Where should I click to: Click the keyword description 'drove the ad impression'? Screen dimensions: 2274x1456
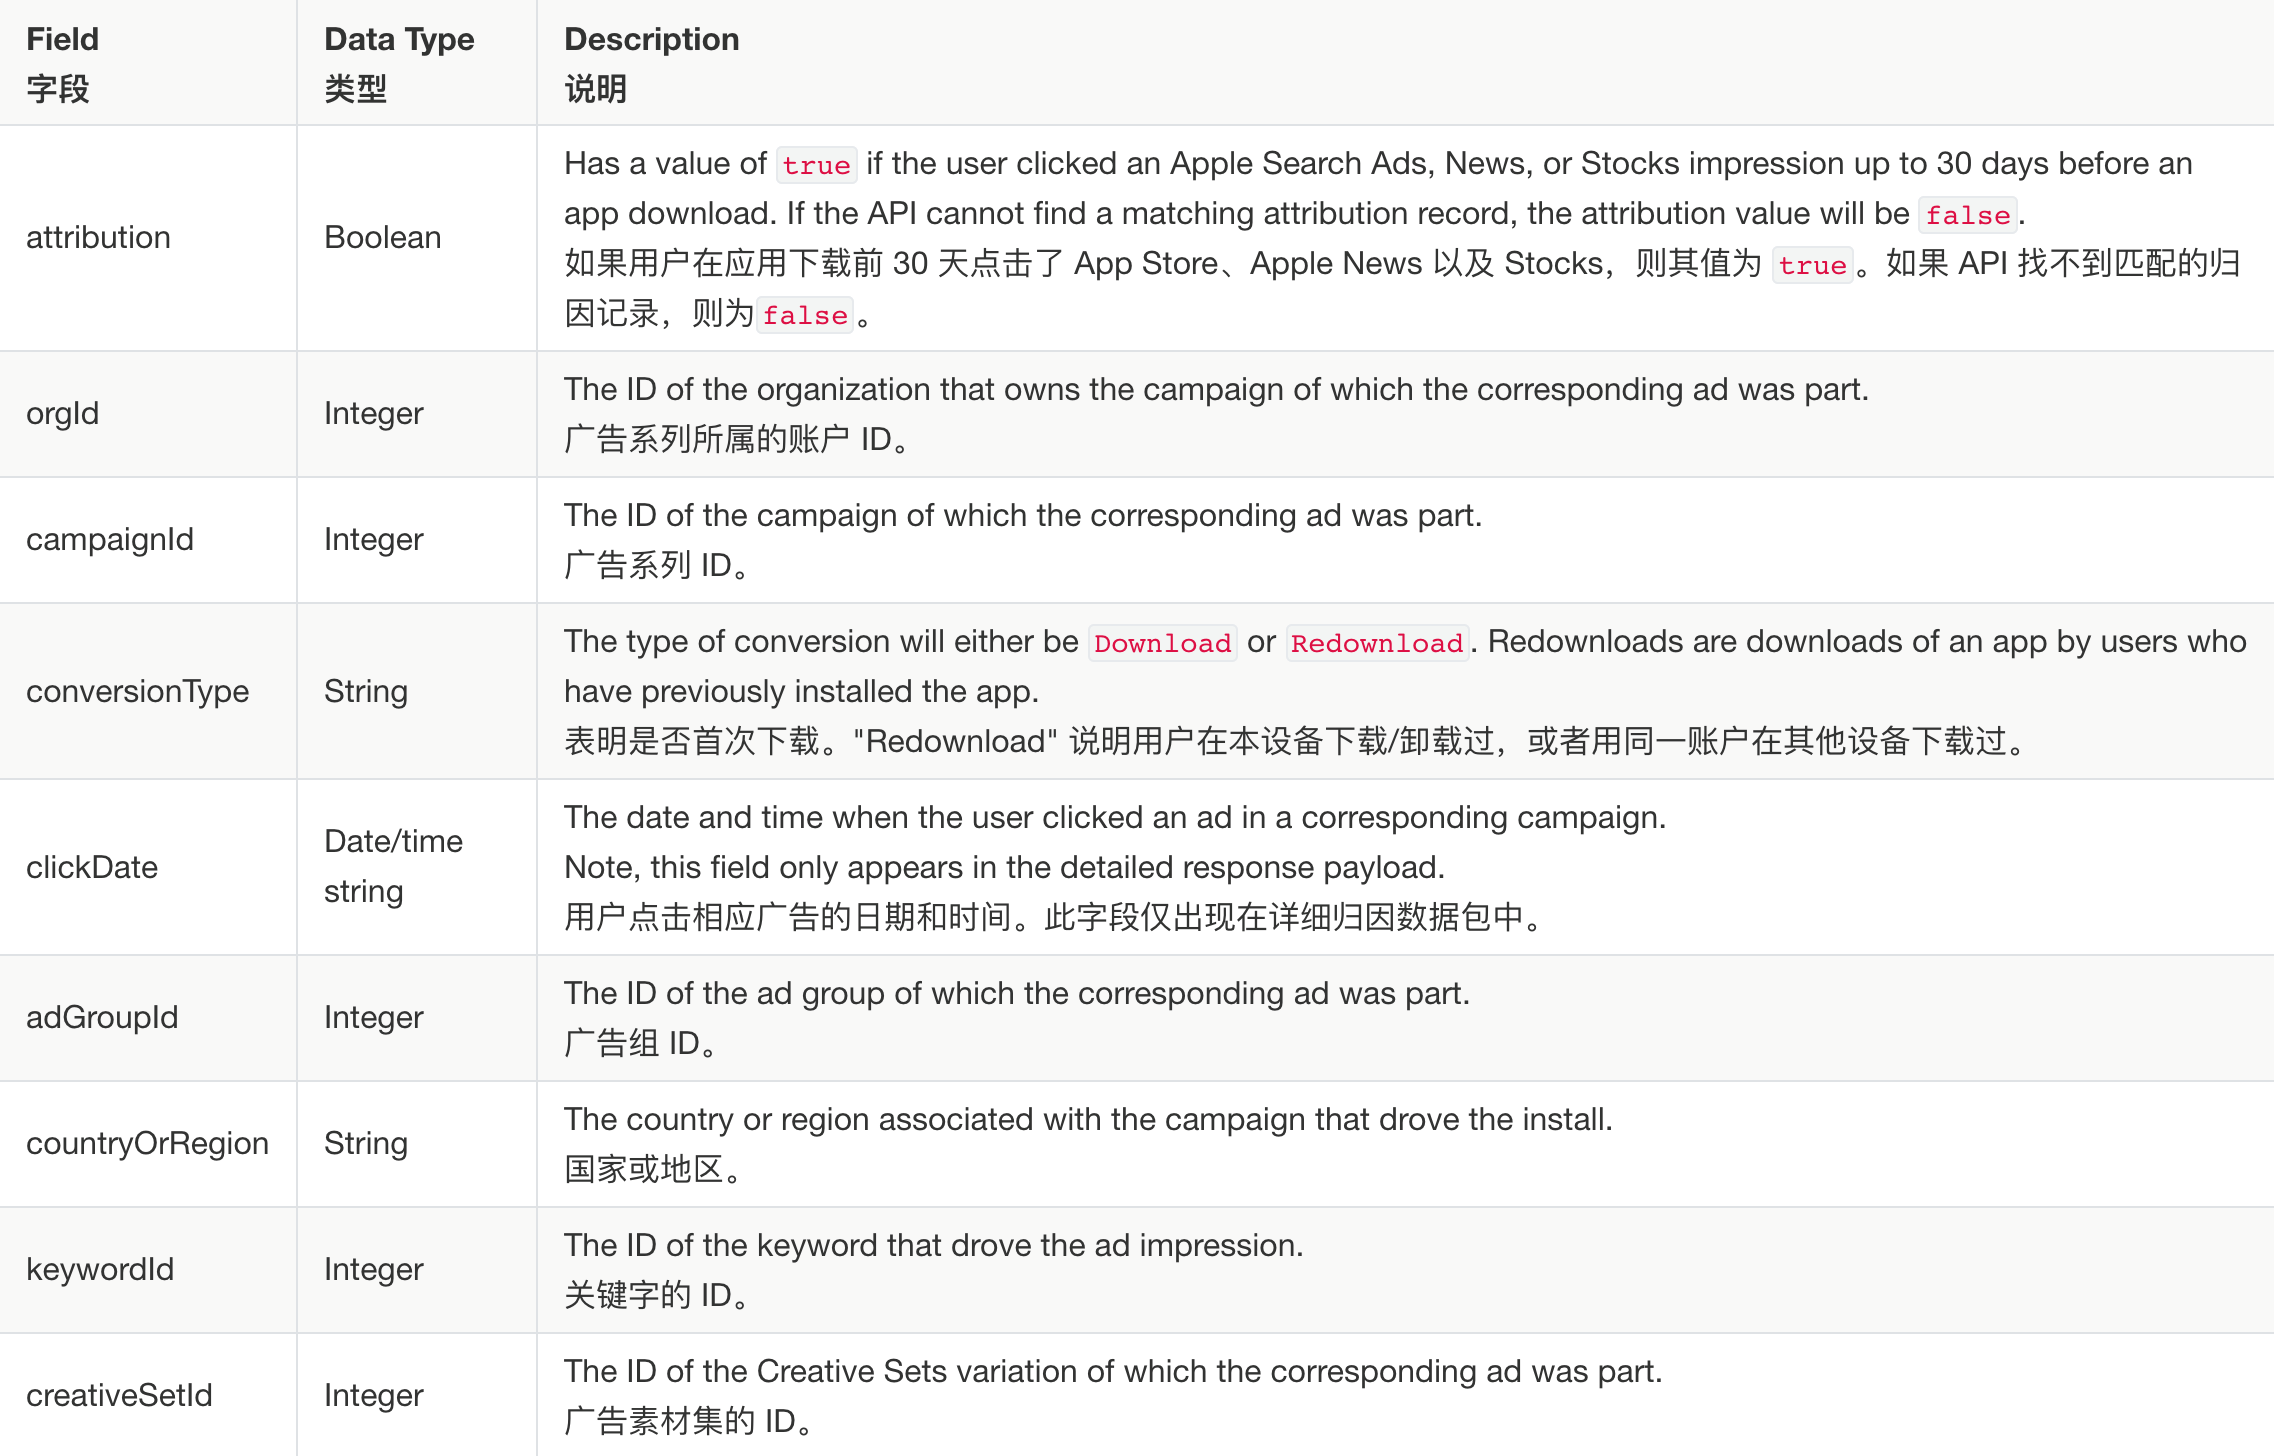(x=934, y=1246)
